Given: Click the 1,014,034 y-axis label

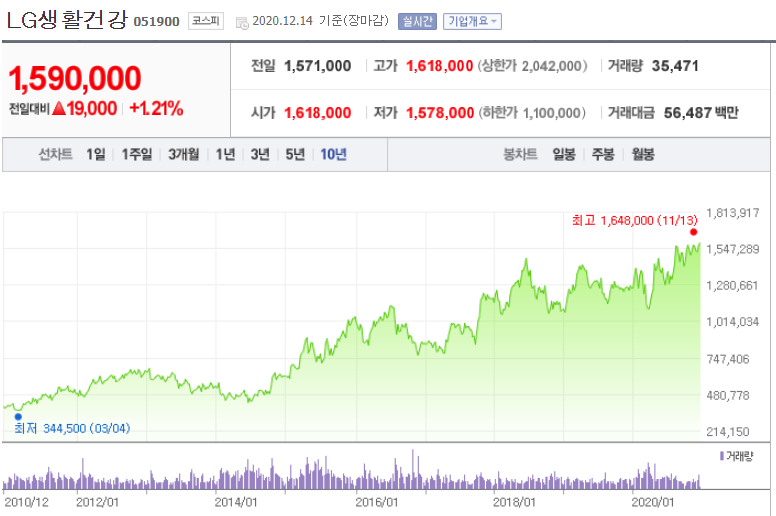Looking at the screenshot, I should point(732,322).
